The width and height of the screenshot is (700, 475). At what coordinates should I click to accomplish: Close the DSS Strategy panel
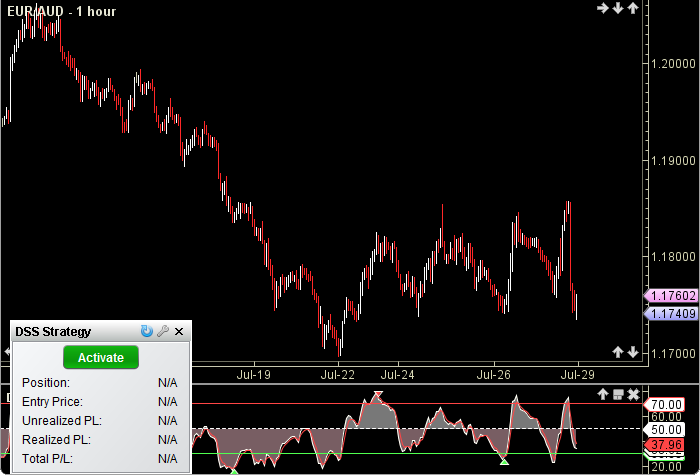pyautogui.click(x=179, y=332)
